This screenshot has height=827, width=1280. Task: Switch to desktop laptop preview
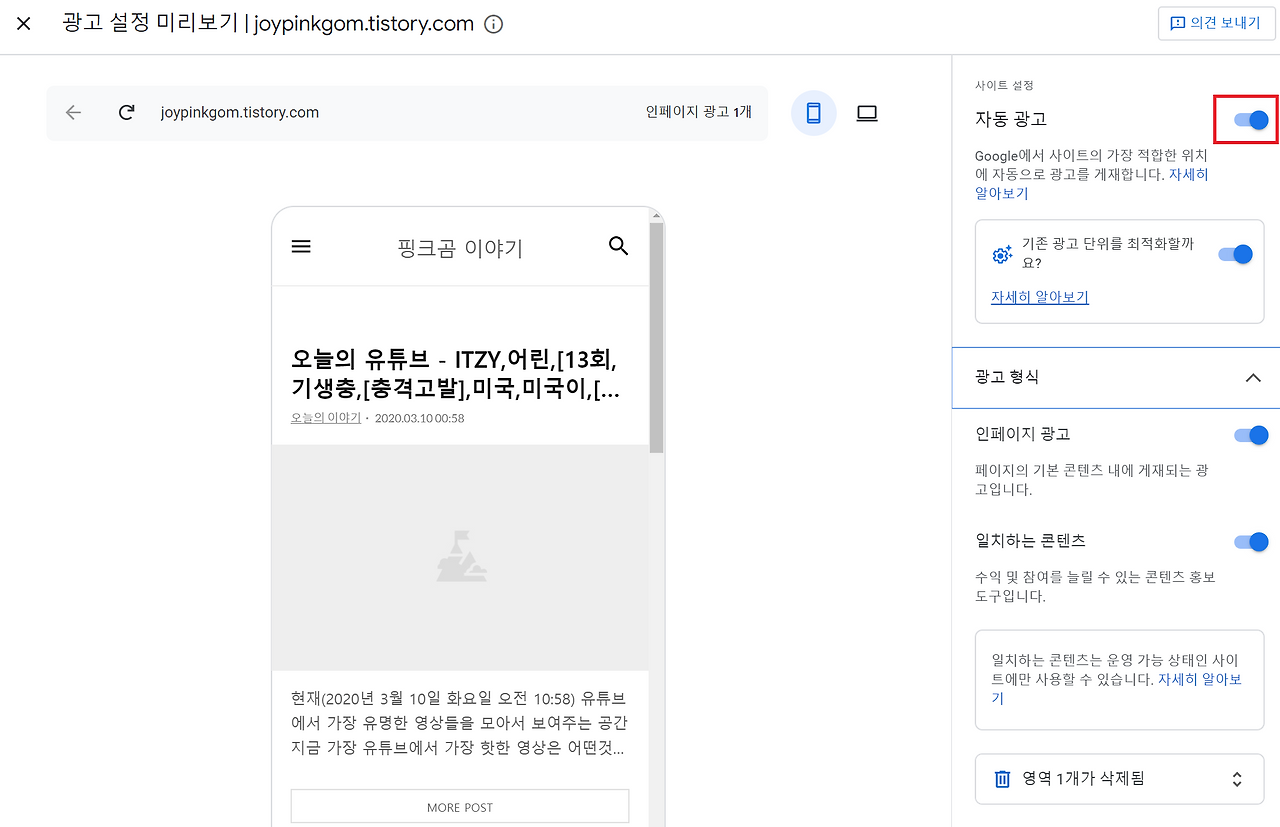pyautogui.click(x=867, y=113)
